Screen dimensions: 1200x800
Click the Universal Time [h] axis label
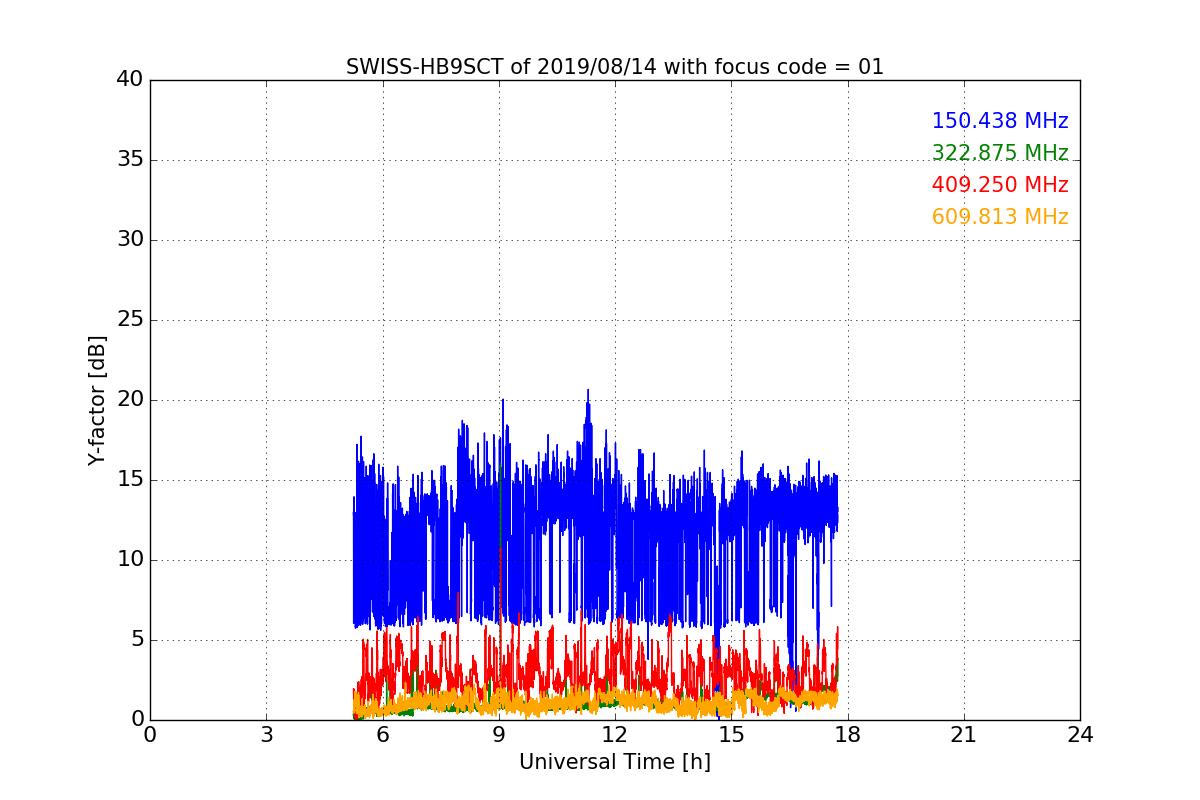[614, 762]
